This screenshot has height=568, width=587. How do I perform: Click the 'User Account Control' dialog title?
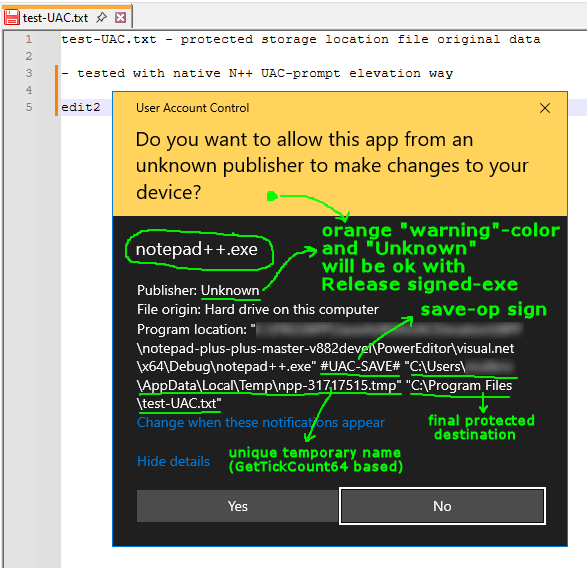[192, 108]
